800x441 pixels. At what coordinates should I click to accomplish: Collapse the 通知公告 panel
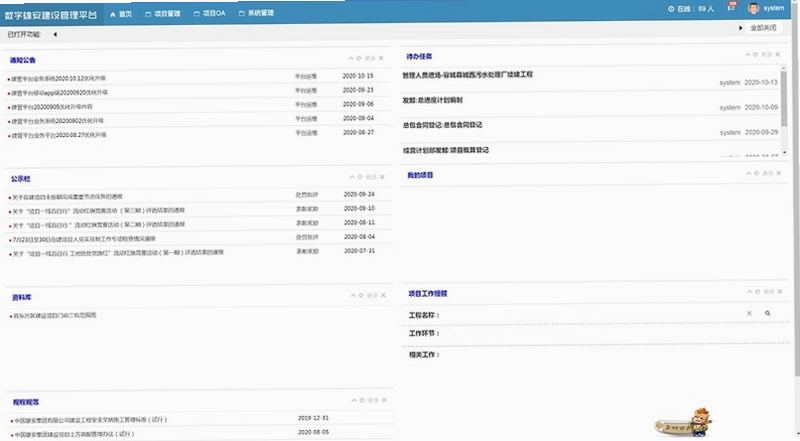click(351, 58)
